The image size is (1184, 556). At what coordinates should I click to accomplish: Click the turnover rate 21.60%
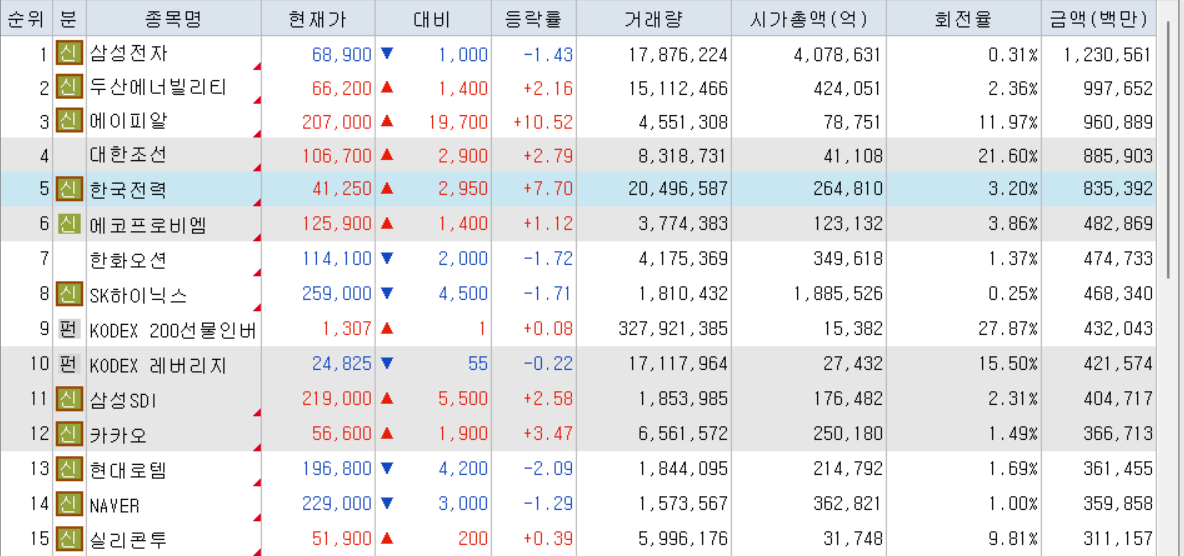click(1009, 155)
